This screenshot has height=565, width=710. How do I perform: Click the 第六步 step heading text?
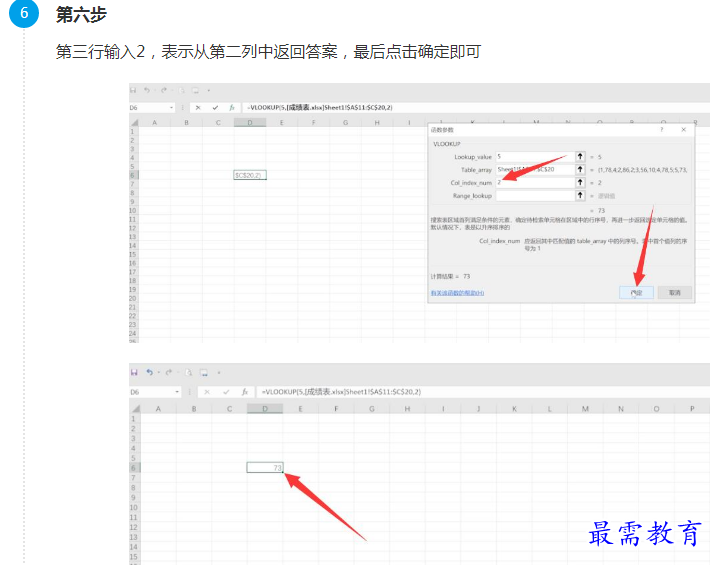pos(81,14)
